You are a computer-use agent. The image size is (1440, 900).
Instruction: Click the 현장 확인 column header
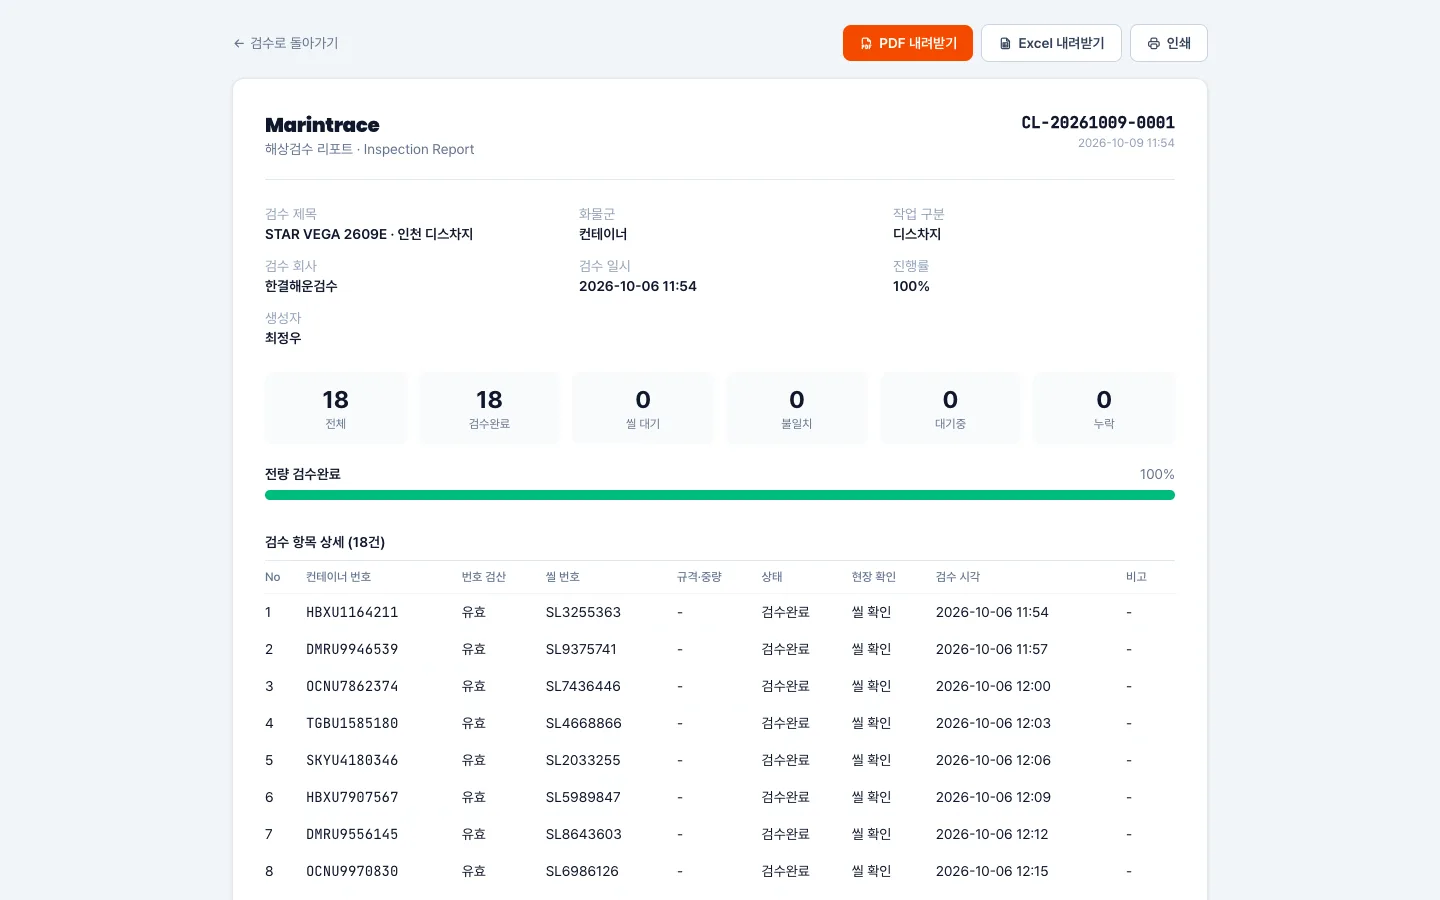click(x=874, y=577)
